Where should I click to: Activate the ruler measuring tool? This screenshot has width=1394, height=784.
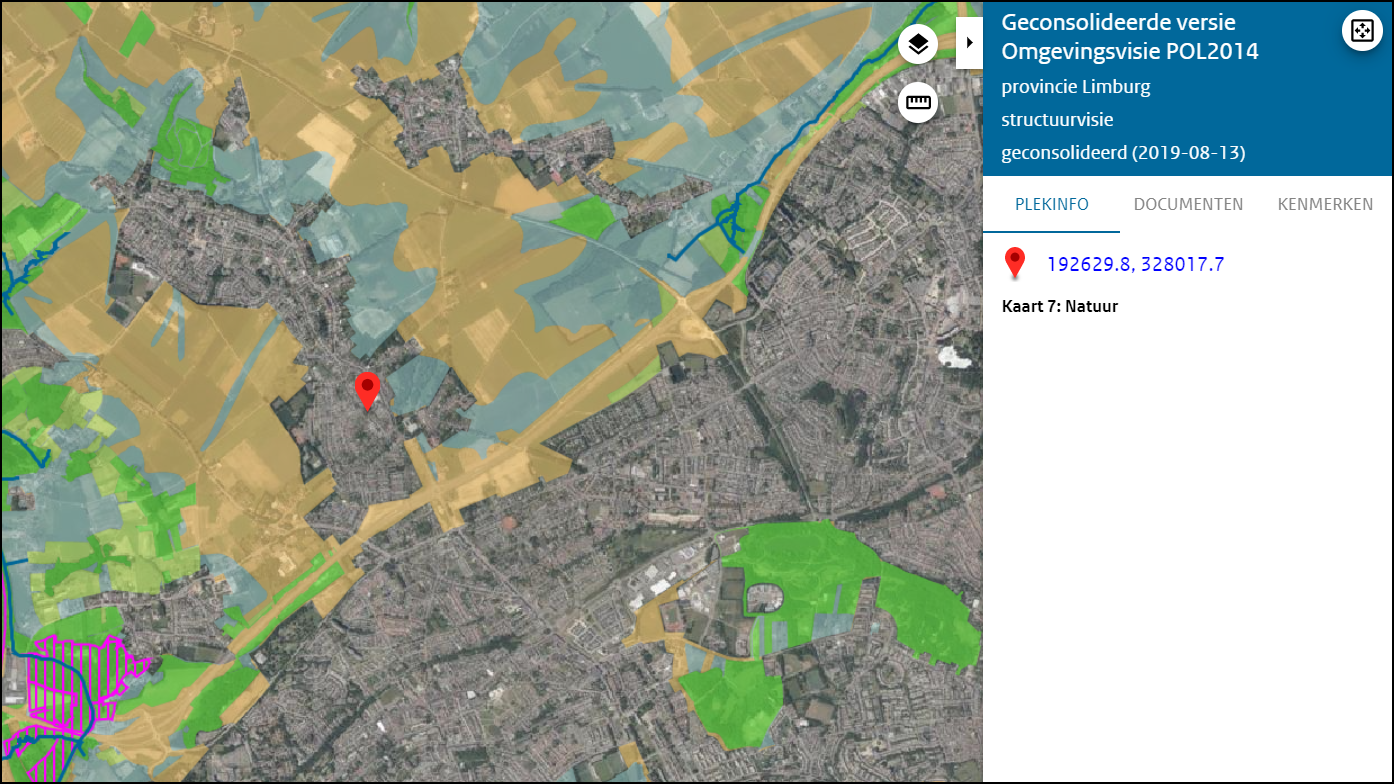918,102
